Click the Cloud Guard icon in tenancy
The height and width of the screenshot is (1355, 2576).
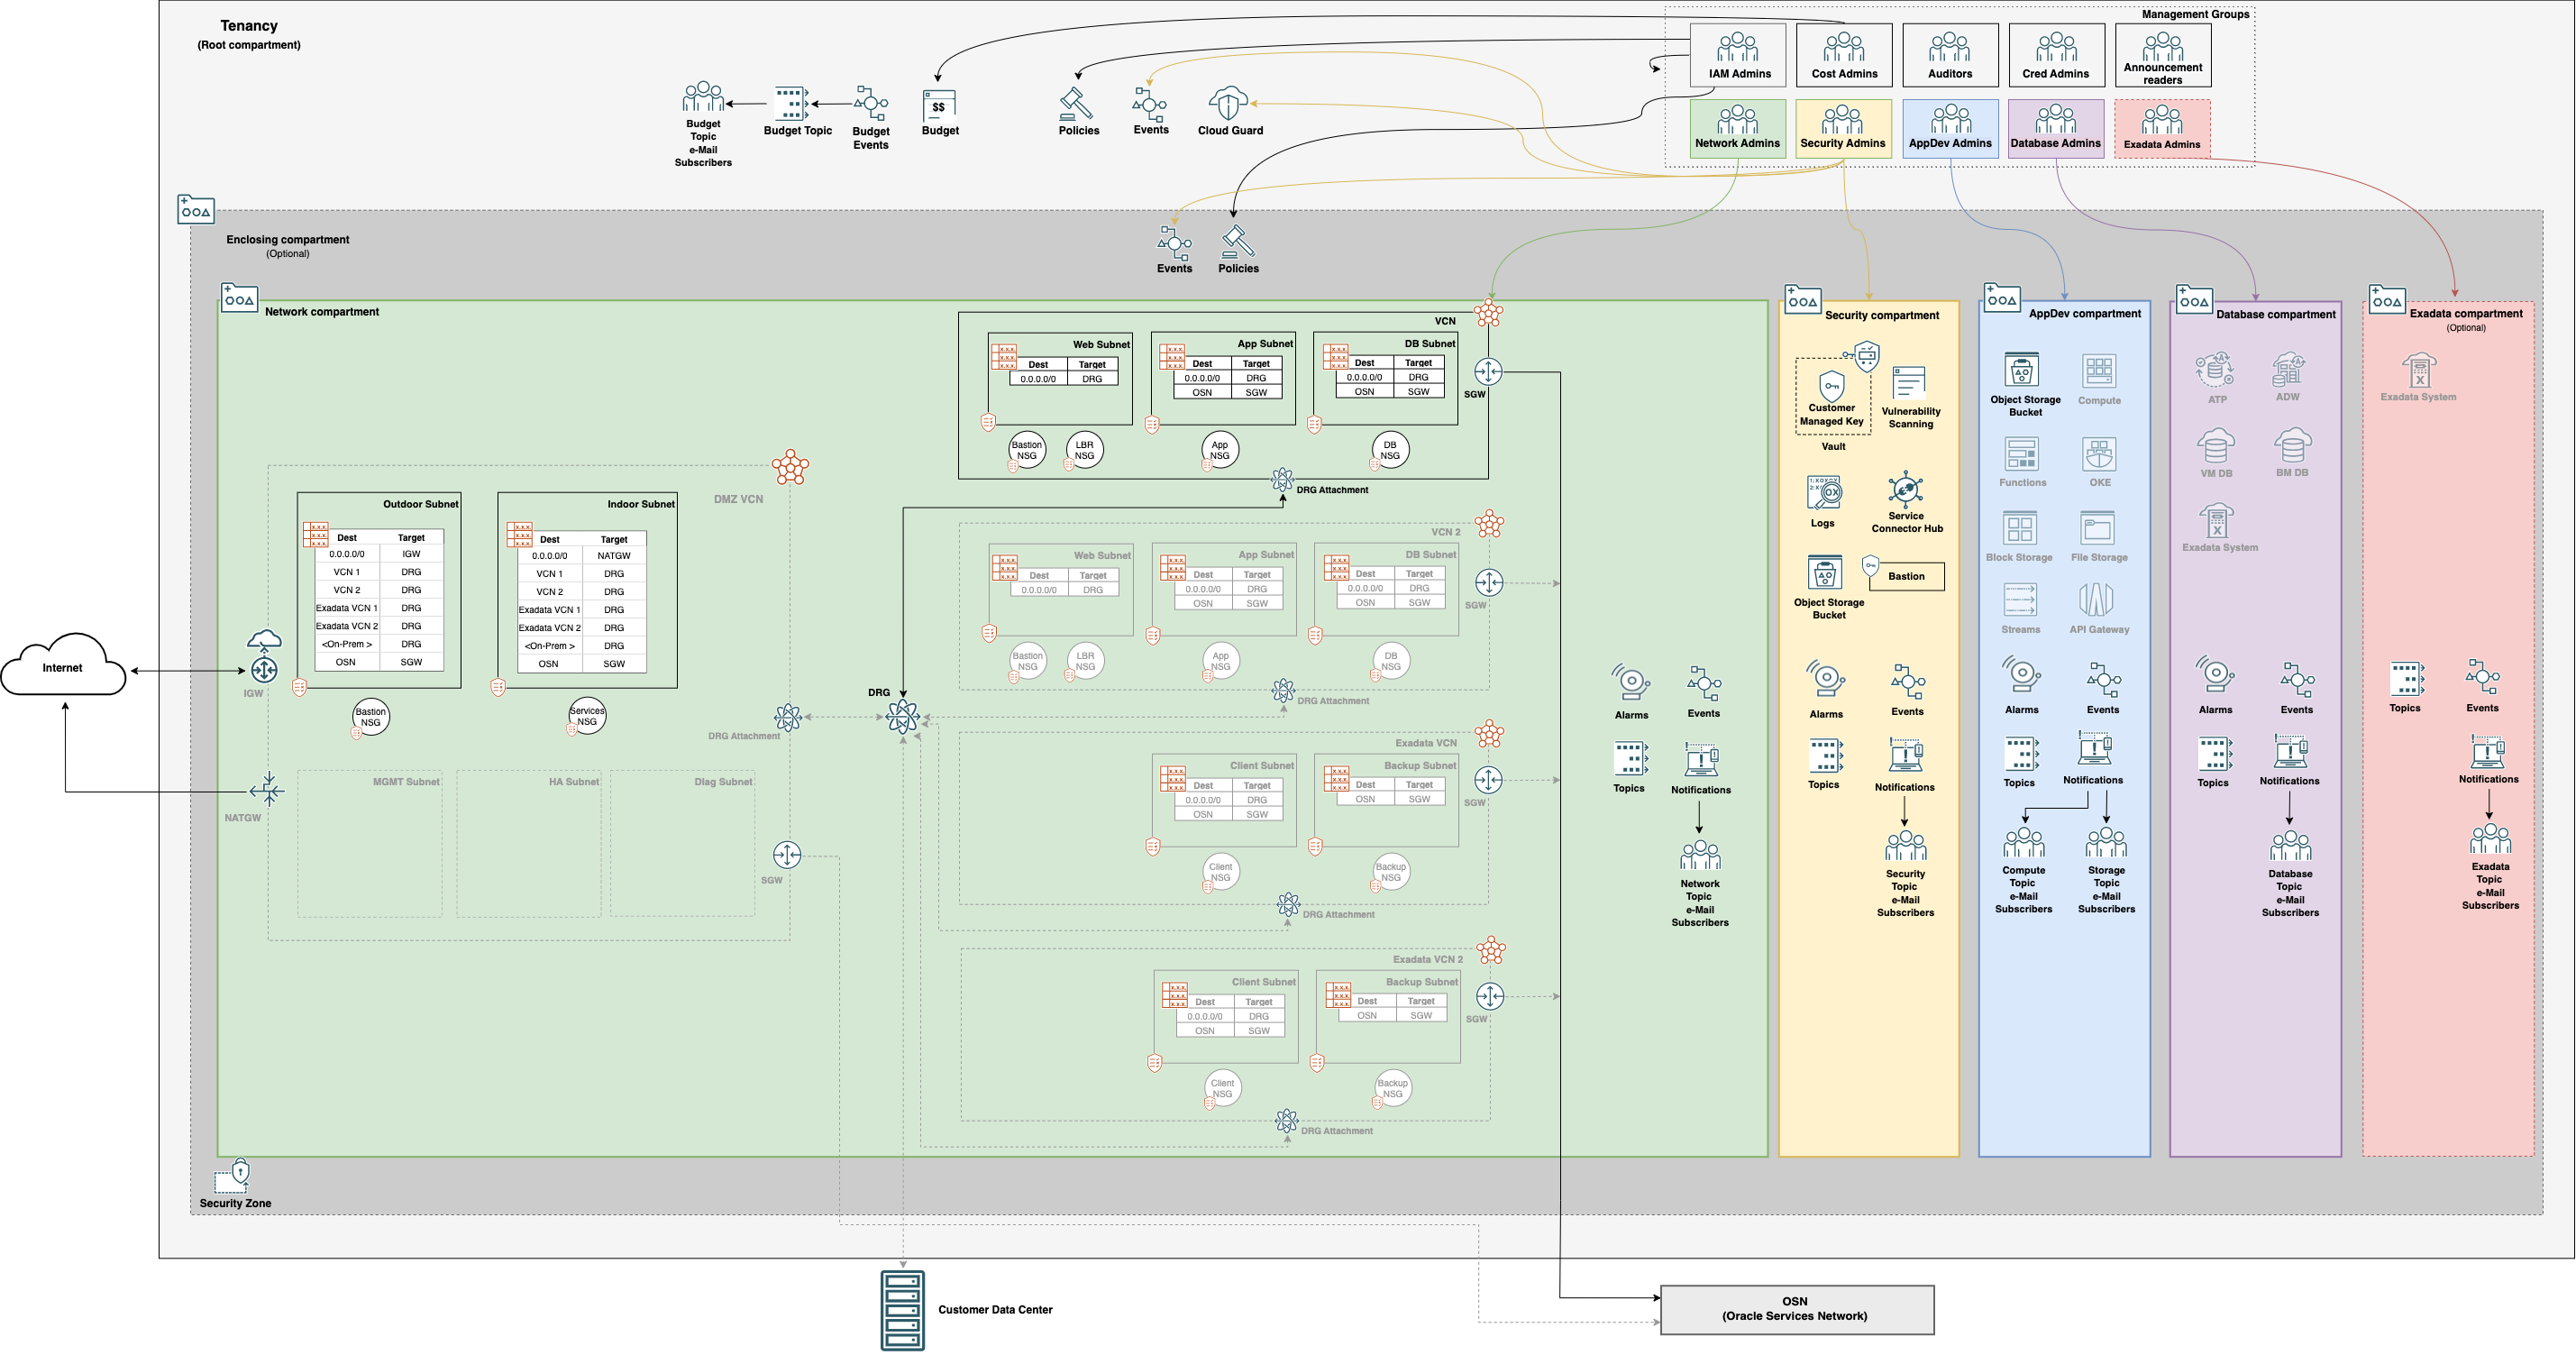[1229, 104]
